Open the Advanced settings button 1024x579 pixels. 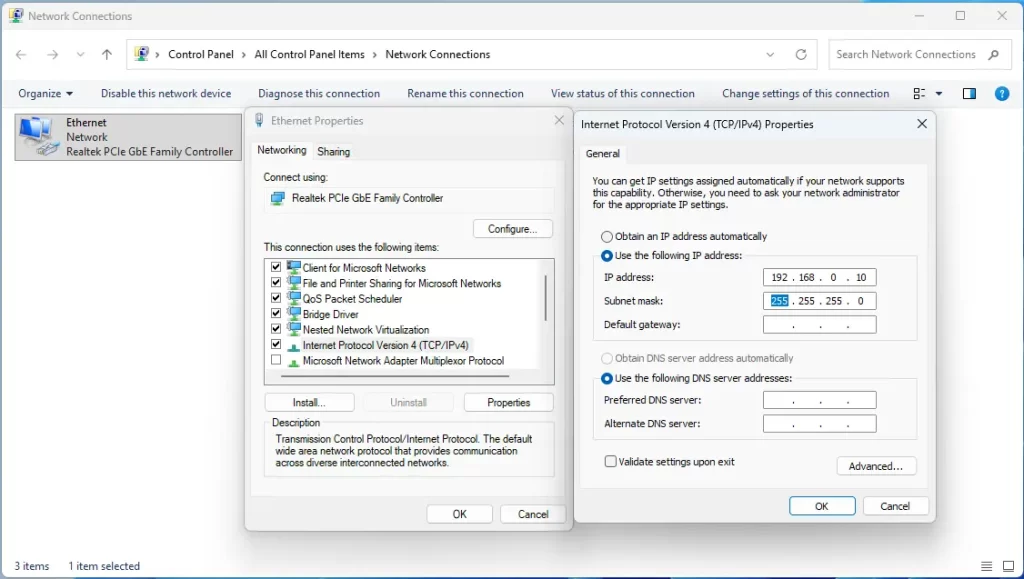(x=876, y=466)
